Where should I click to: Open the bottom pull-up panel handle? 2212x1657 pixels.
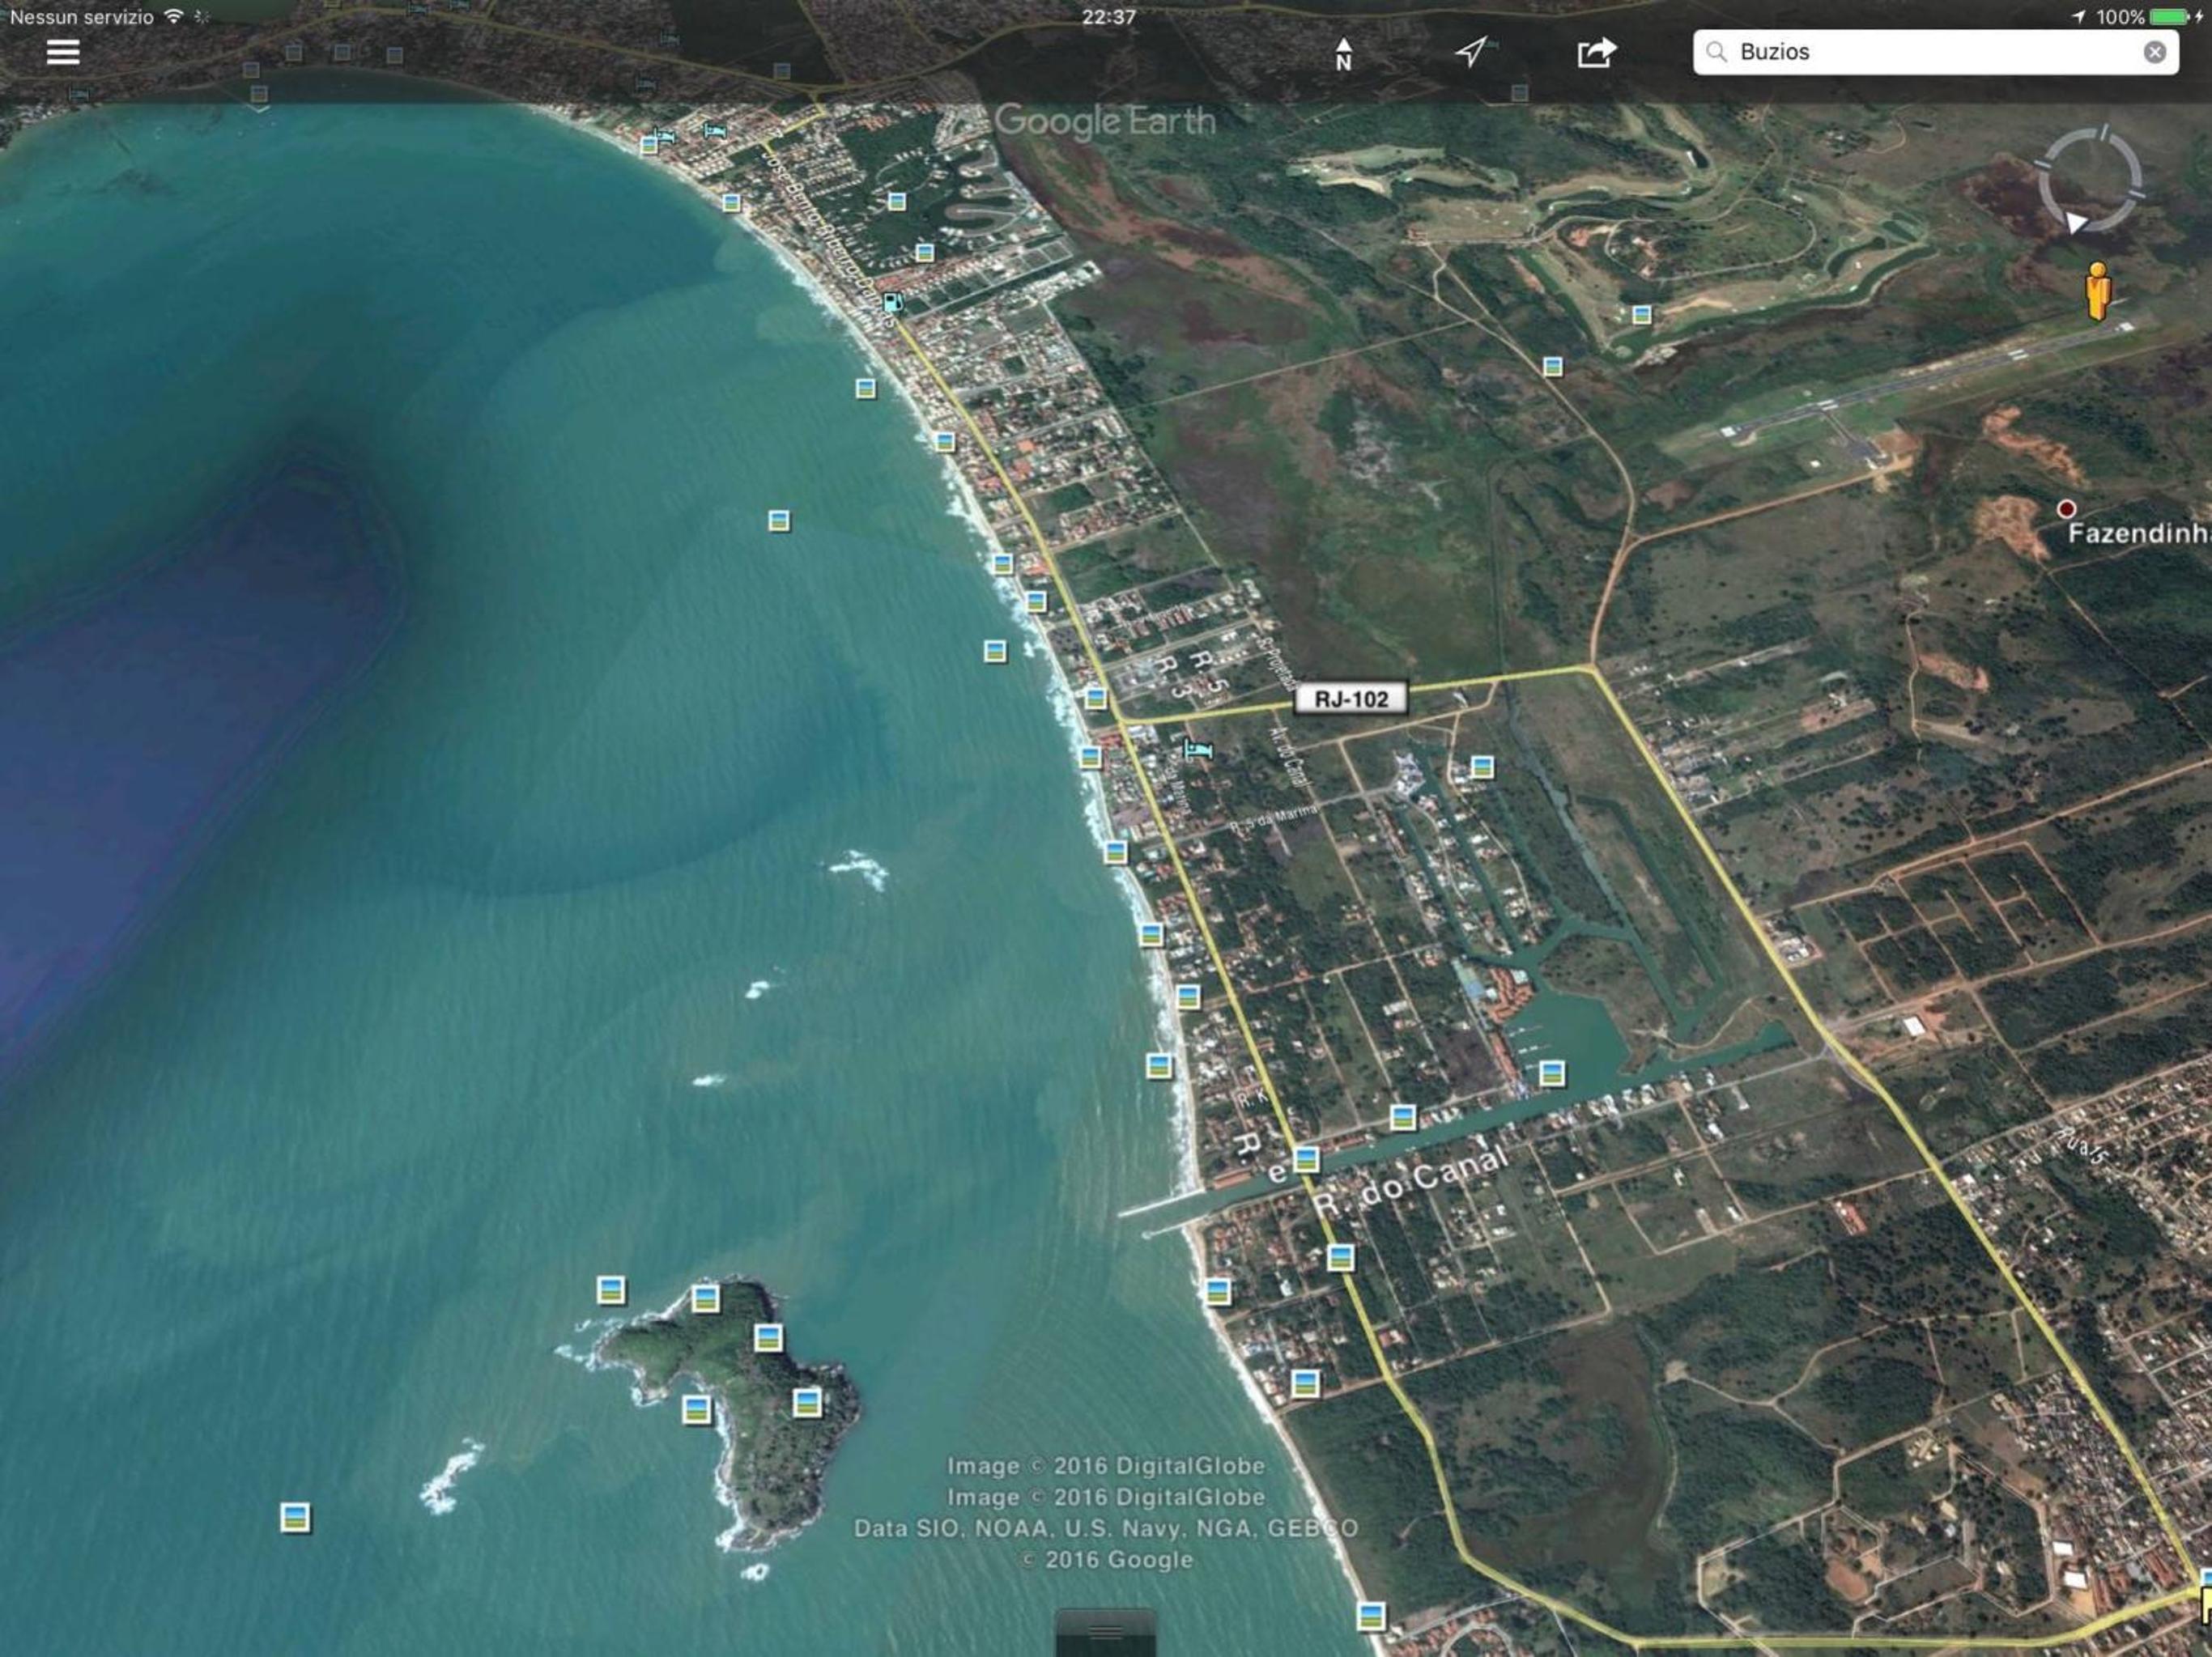tap(1105, 1633)
